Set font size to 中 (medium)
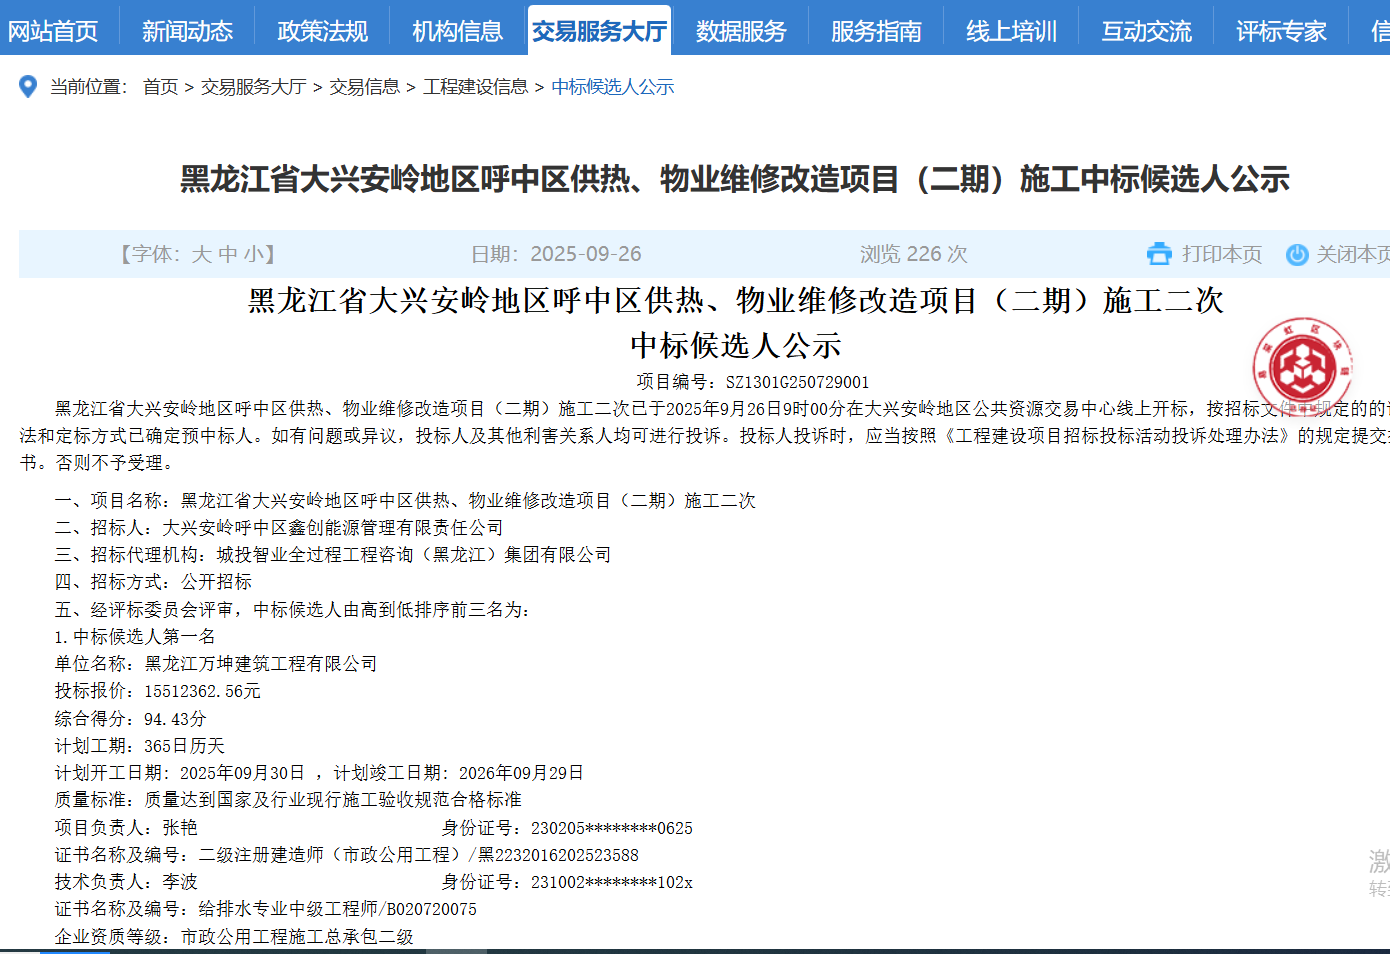This screenshot has width=1390, height=954. point(228,254)
